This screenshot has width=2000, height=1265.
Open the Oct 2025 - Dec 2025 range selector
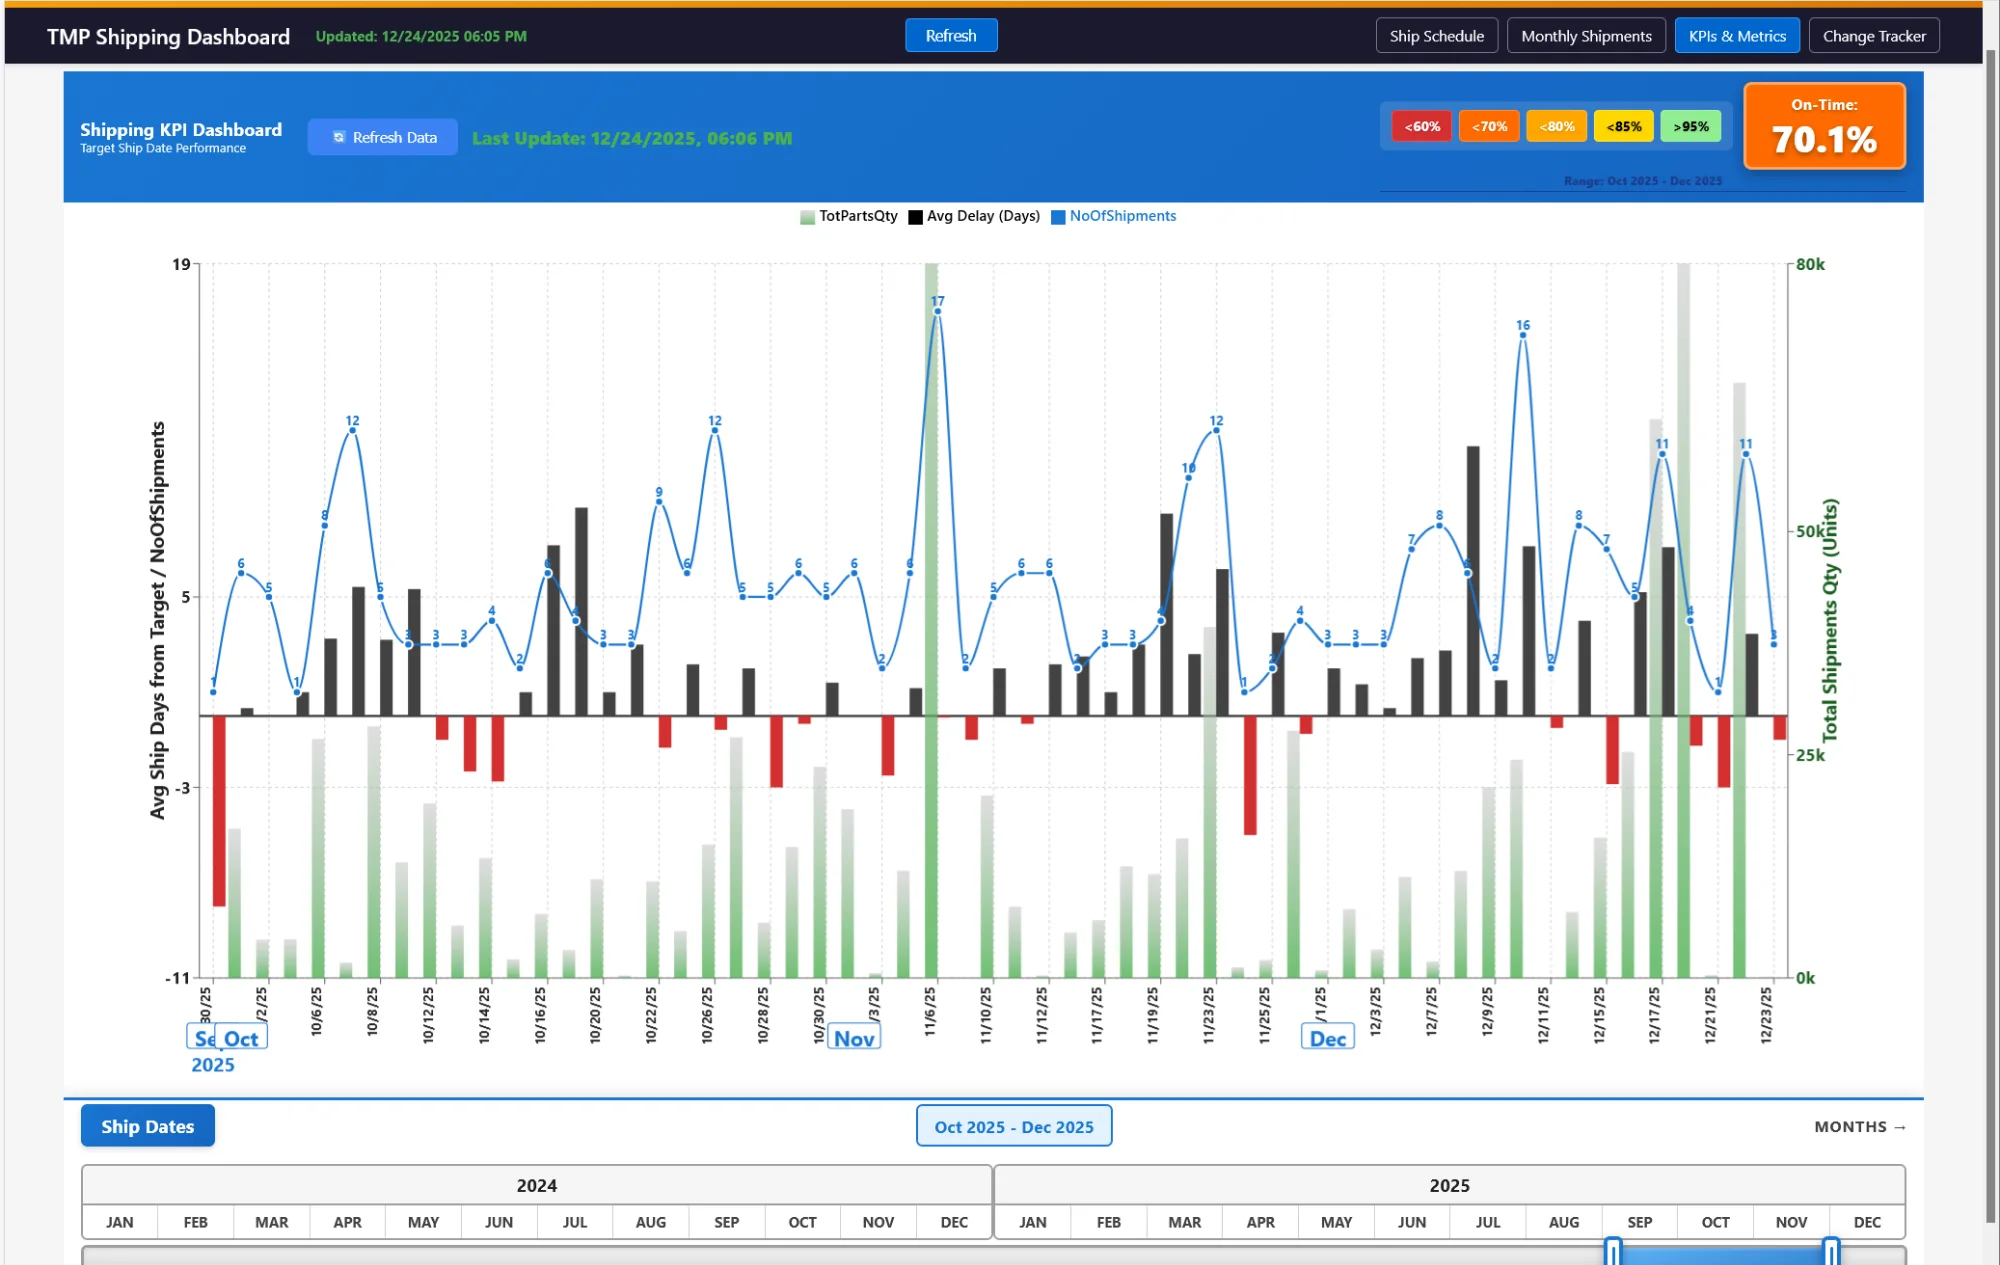[x=1013, y=1126]
